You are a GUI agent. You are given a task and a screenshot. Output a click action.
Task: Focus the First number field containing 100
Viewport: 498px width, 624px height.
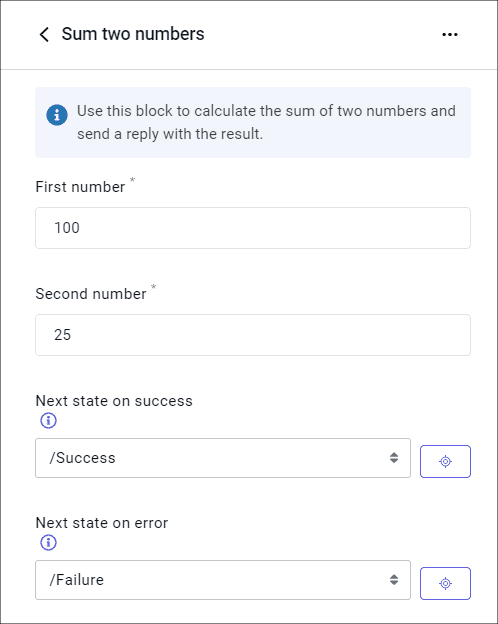pyautogui.click(x=253, y=228)
